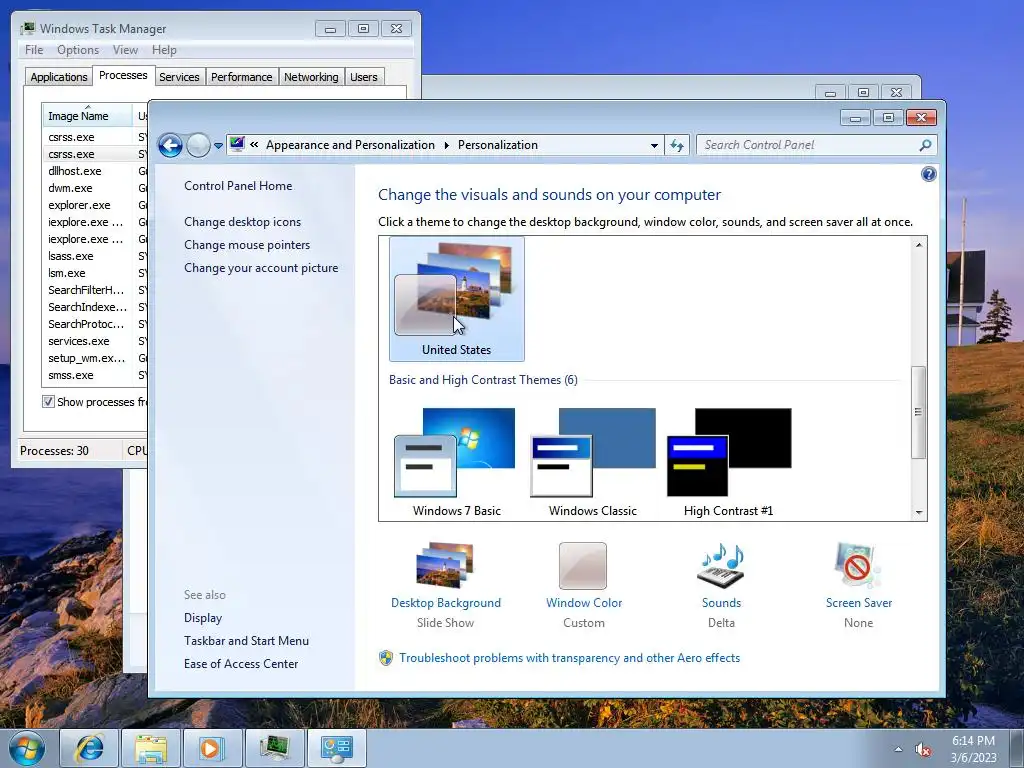Switch to Task Manager taskbar button
This screenshot has width=1024, height=768.
pyautogui.click(x=274, y=748)
